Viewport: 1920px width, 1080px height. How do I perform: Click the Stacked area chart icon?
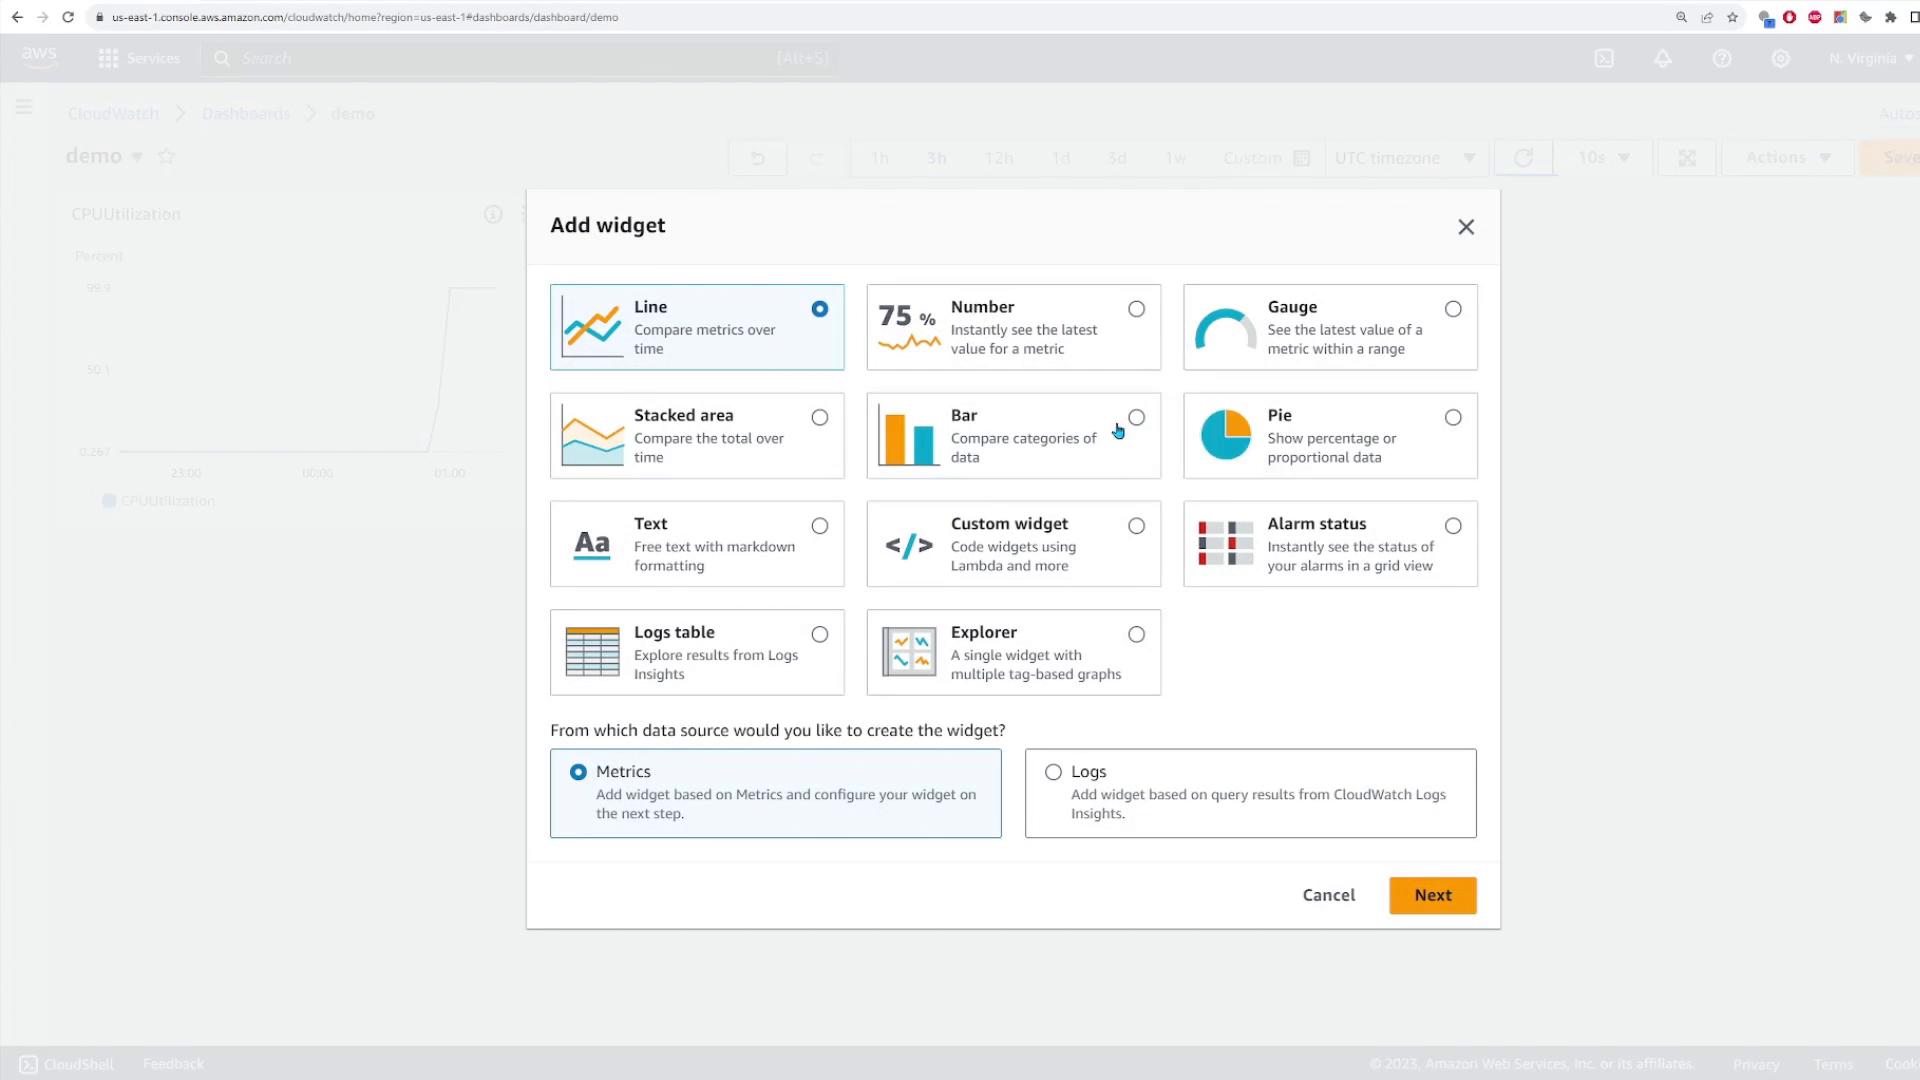click(x=592, y=435)
